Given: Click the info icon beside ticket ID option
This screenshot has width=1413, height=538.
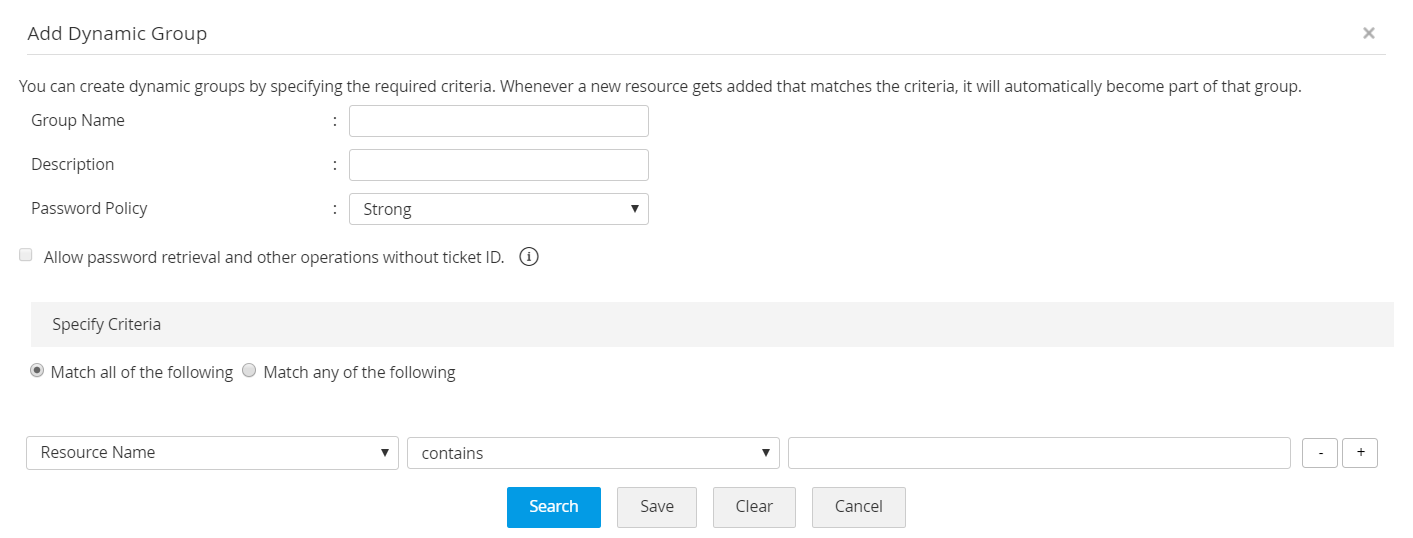Looking at the screenshot, I should click(529, 257).
